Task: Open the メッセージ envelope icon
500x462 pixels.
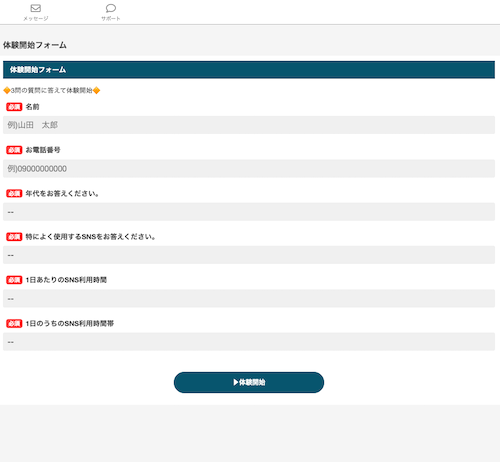Action: [36, 8]
